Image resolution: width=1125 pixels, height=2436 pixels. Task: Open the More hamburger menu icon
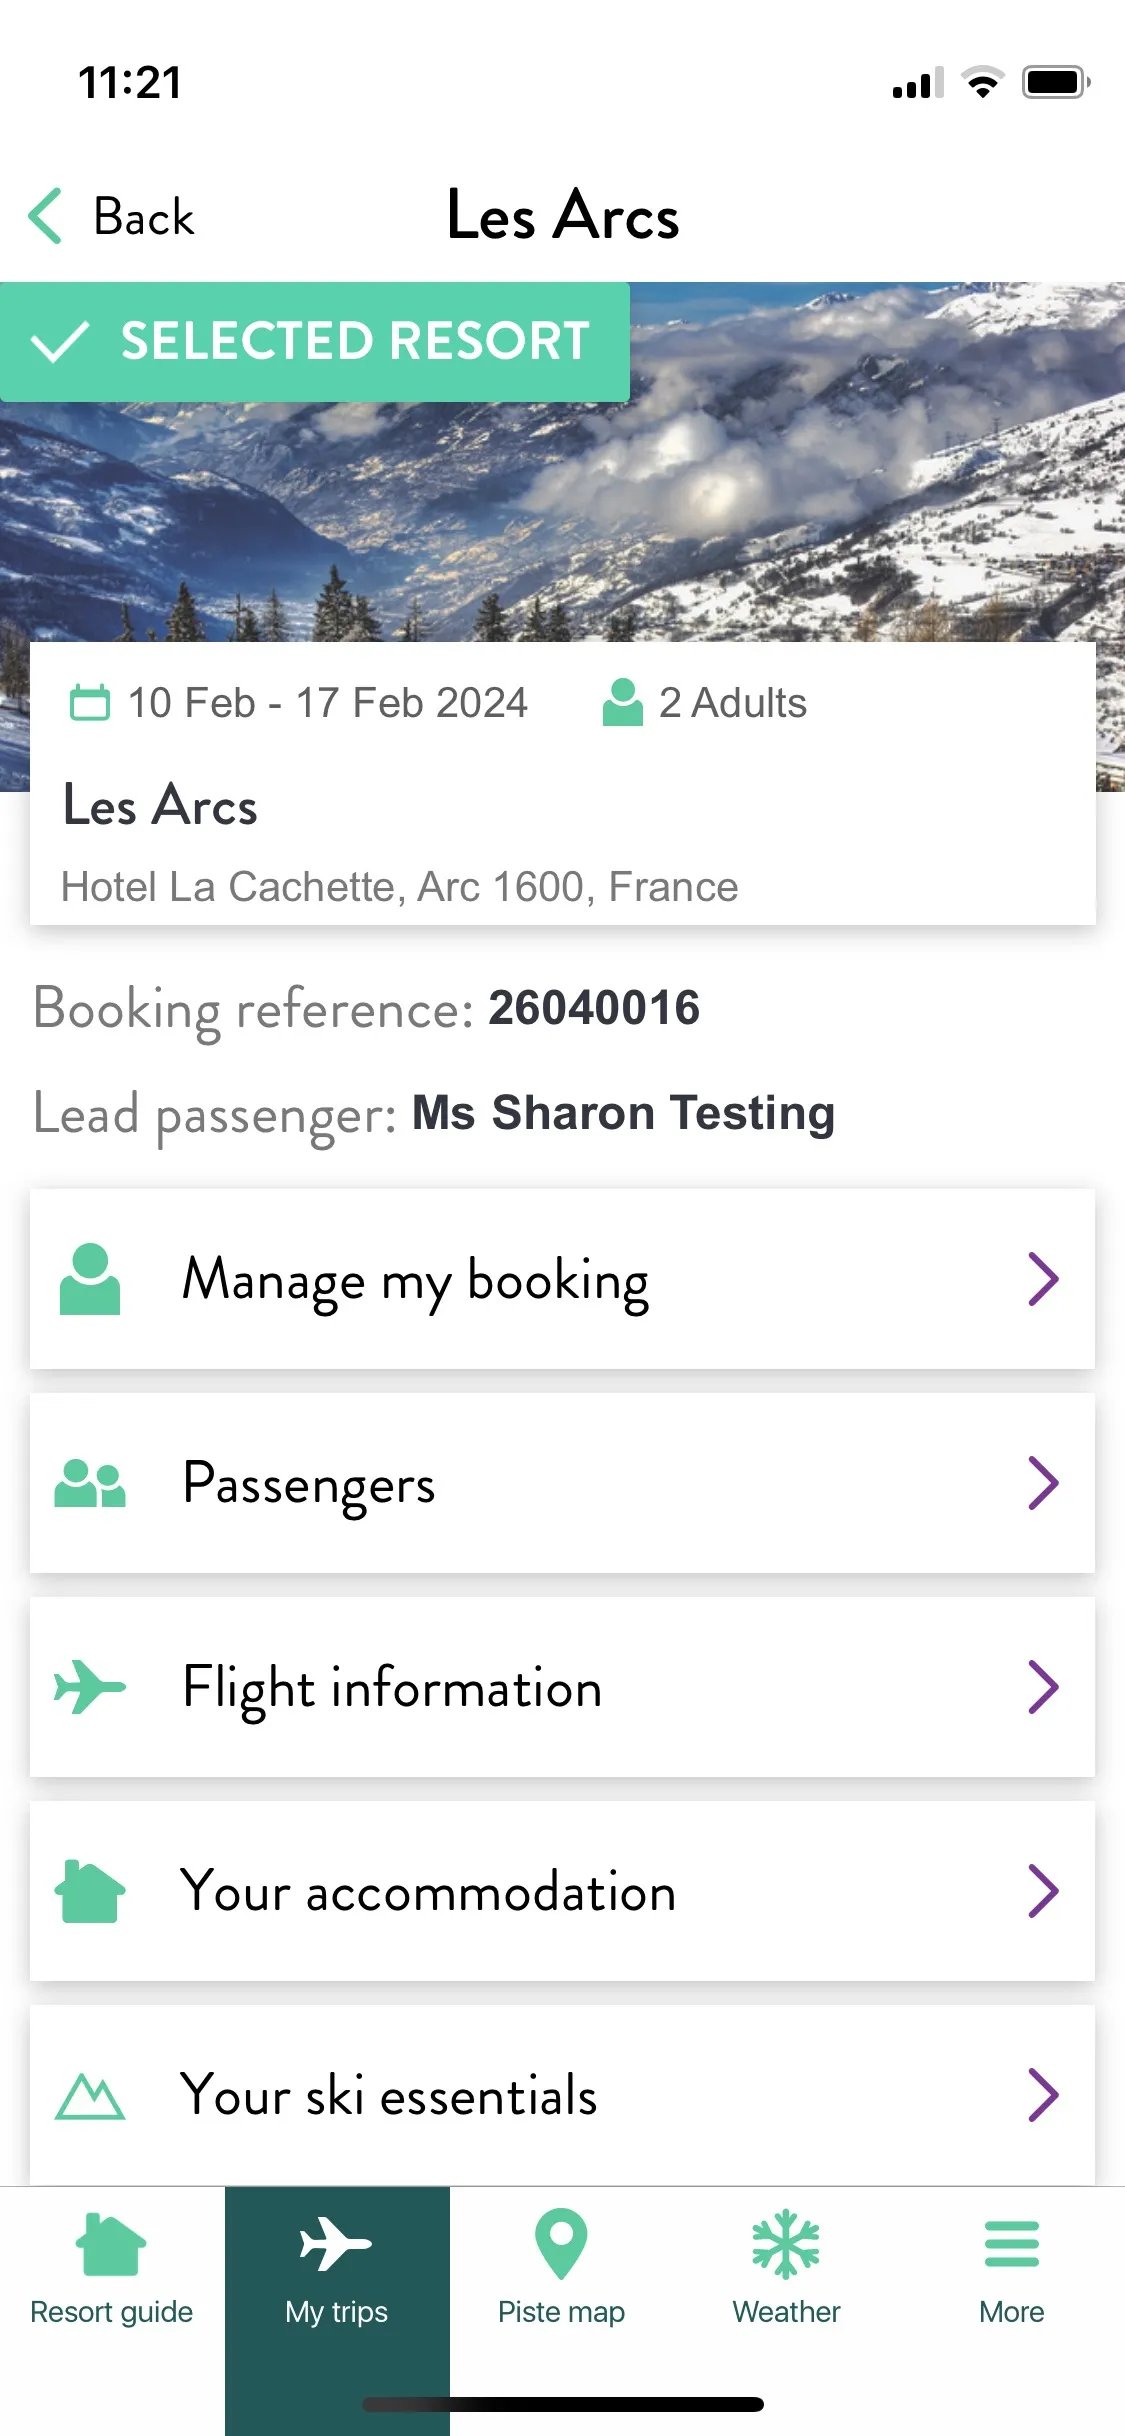1012,2244
